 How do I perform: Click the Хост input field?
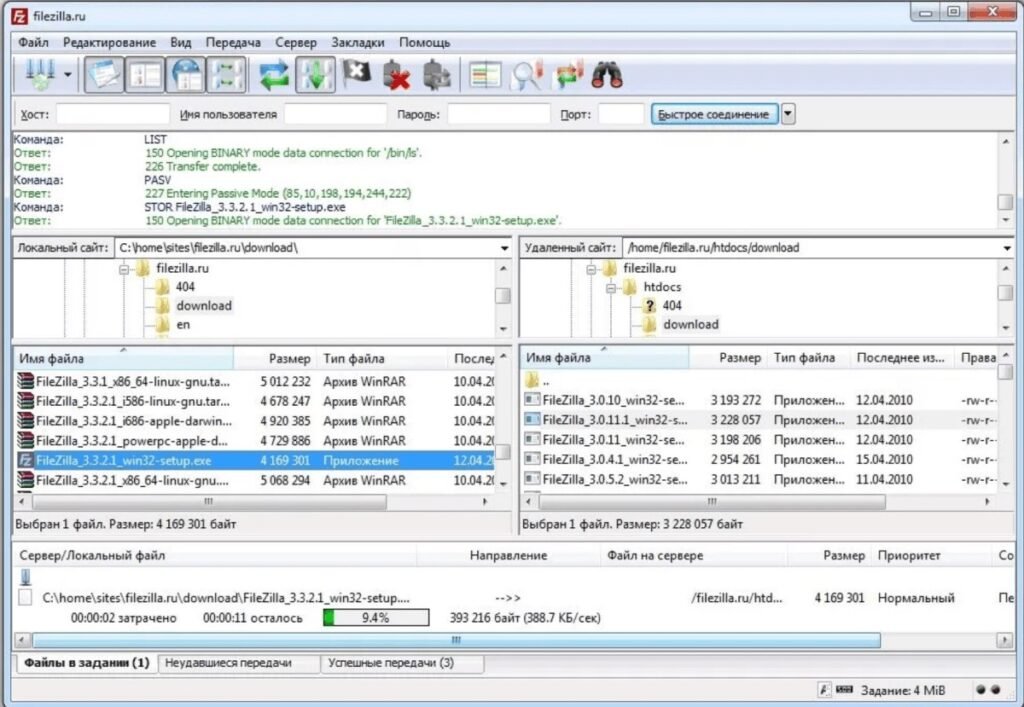point(112,114)
